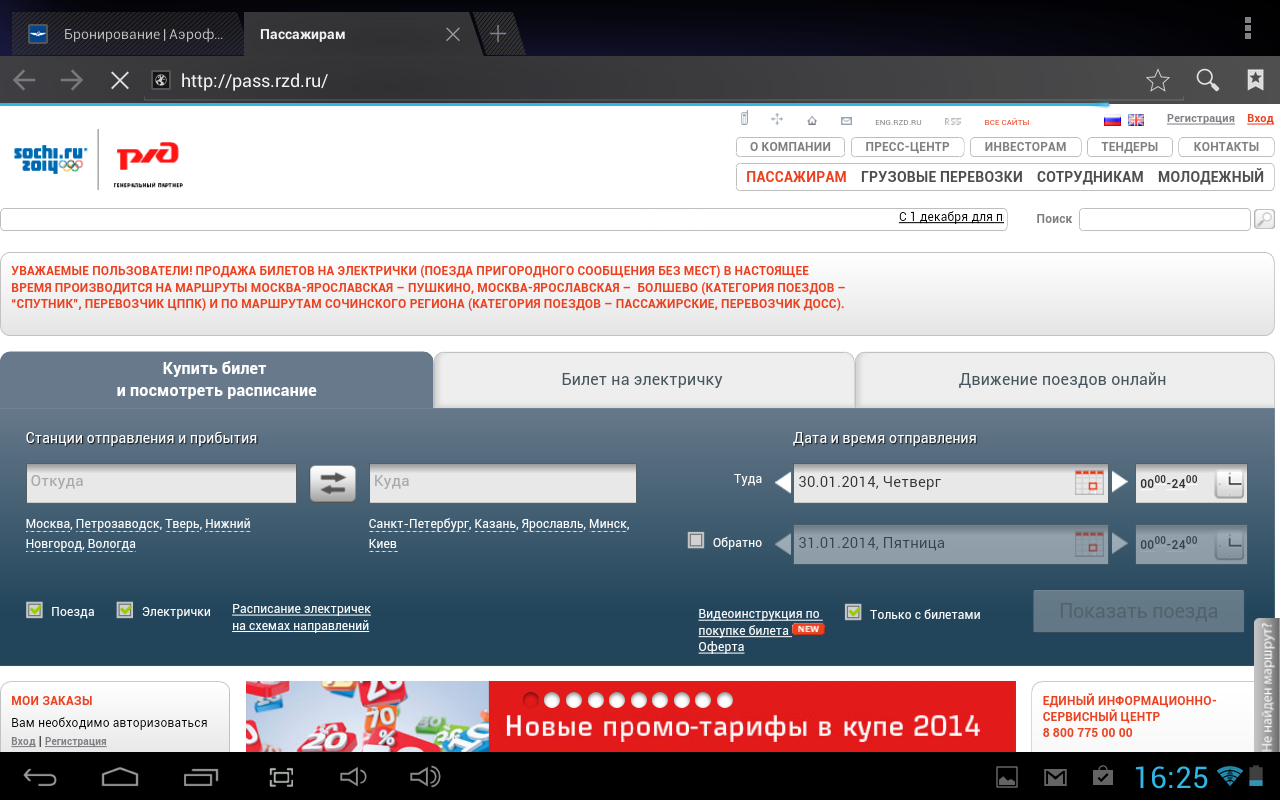Enable the Обратно return trip checkbox
The image size is (1280, 800).
tap(696, 541)
